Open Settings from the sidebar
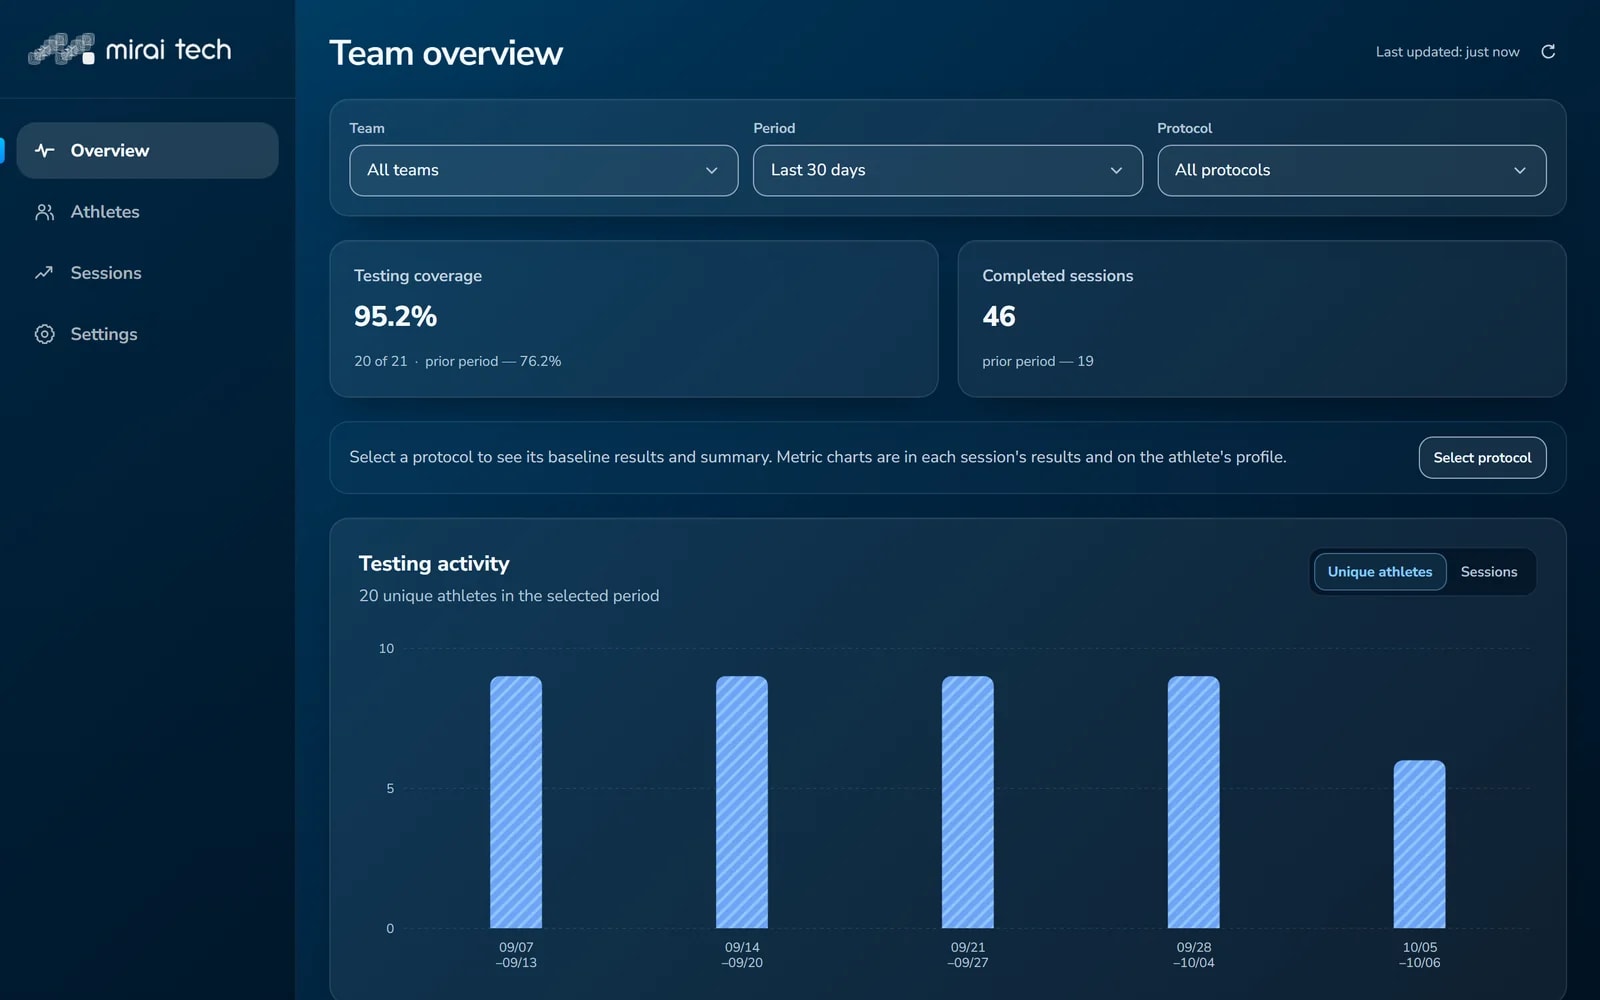Viewport: 1600px width, 1000px height. [147, 334]
